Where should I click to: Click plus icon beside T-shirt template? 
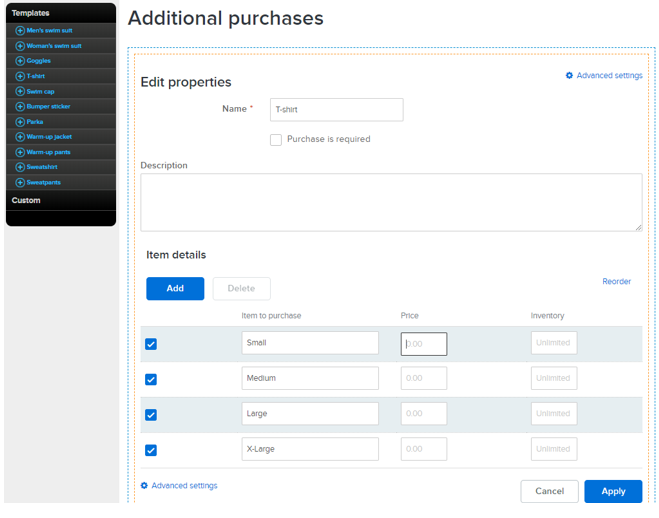(x=20, y=76)
